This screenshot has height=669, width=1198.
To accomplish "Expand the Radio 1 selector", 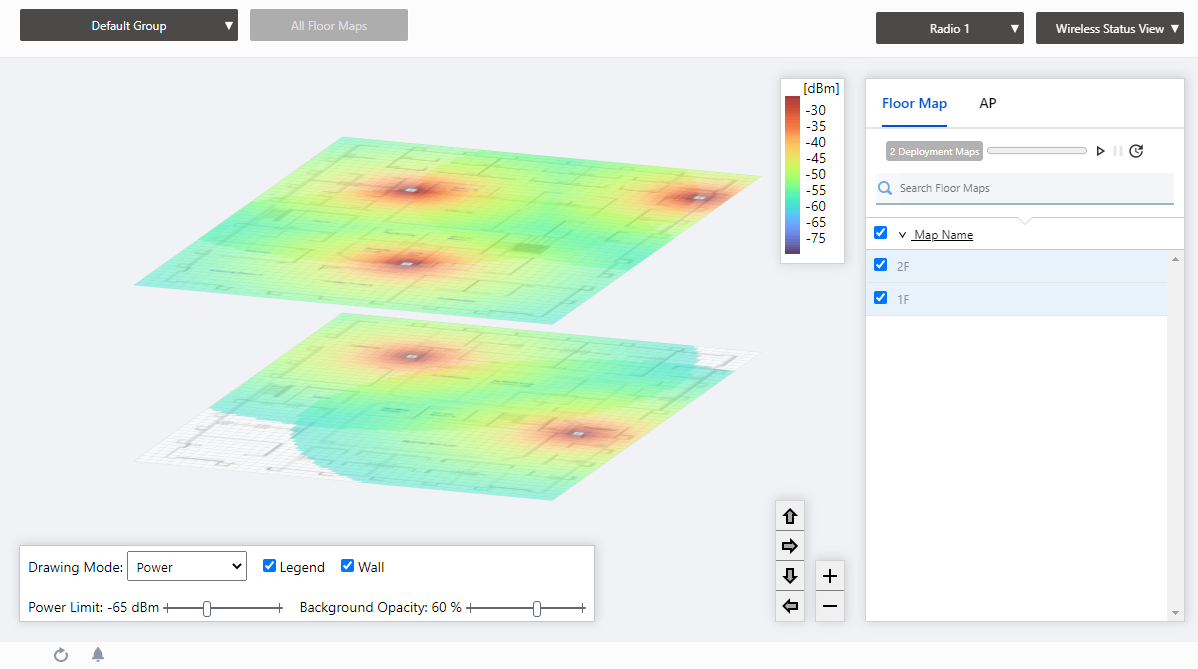I will pos(949,29).
